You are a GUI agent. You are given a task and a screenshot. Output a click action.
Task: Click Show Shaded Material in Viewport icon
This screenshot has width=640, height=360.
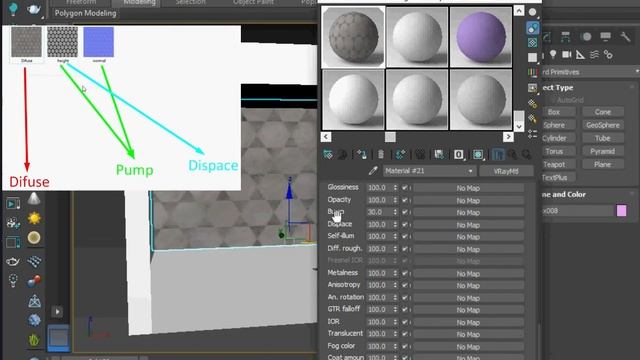[x=478, y=154]
